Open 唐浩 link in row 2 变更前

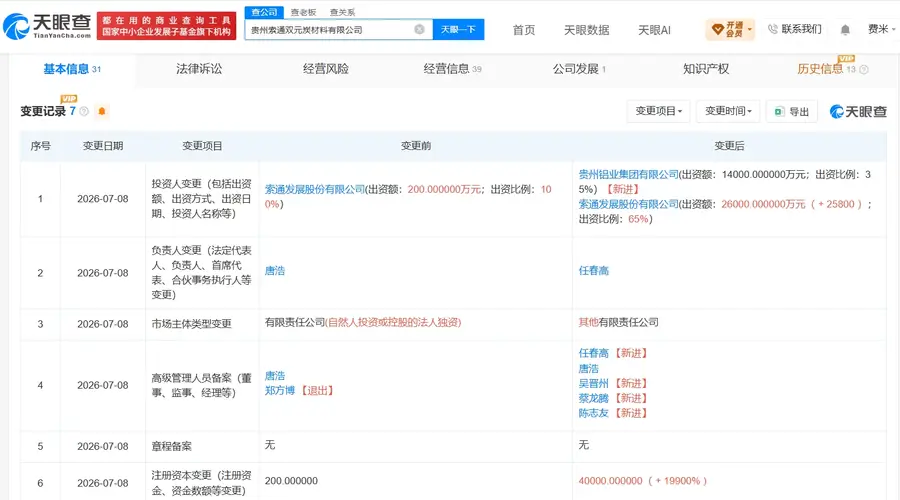point(274,271)
